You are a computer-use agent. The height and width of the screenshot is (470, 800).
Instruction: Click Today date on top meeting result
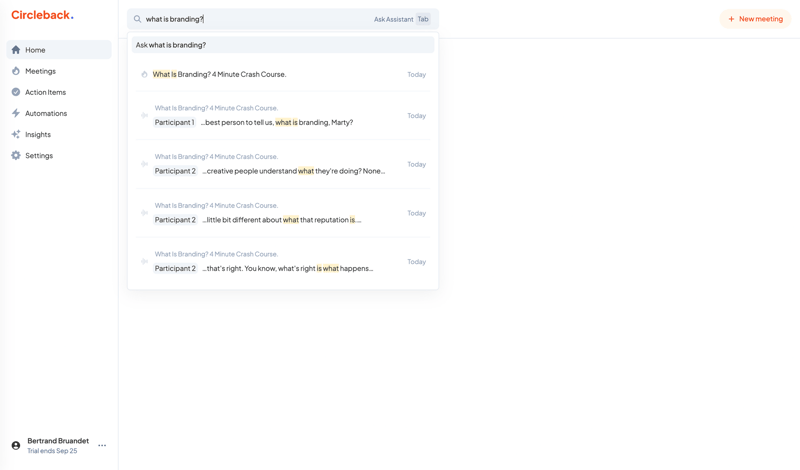[x=416, y=75]
